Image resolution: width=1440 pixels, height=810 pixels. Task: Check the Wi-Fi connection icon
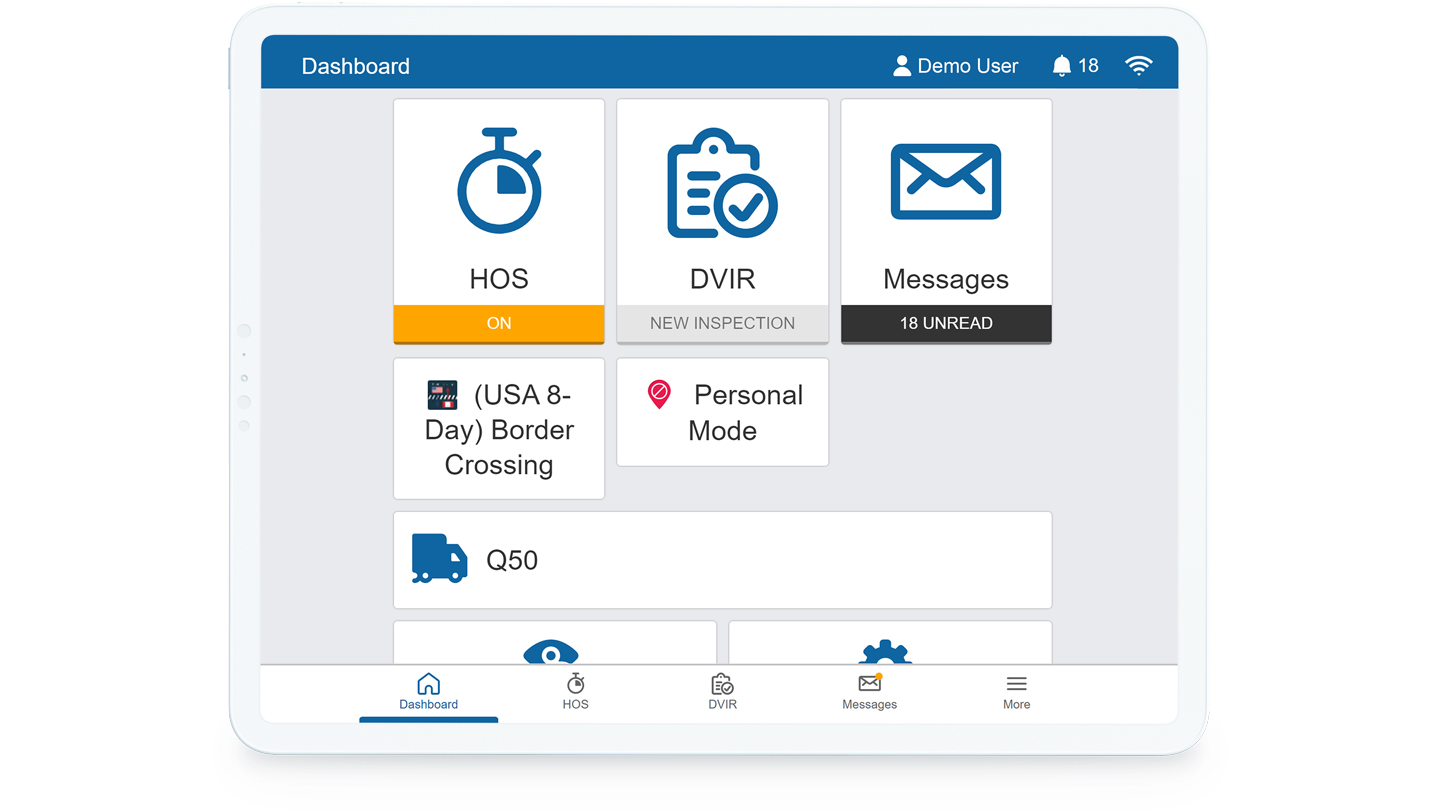pyautogui.click(x=1139, y=66)
